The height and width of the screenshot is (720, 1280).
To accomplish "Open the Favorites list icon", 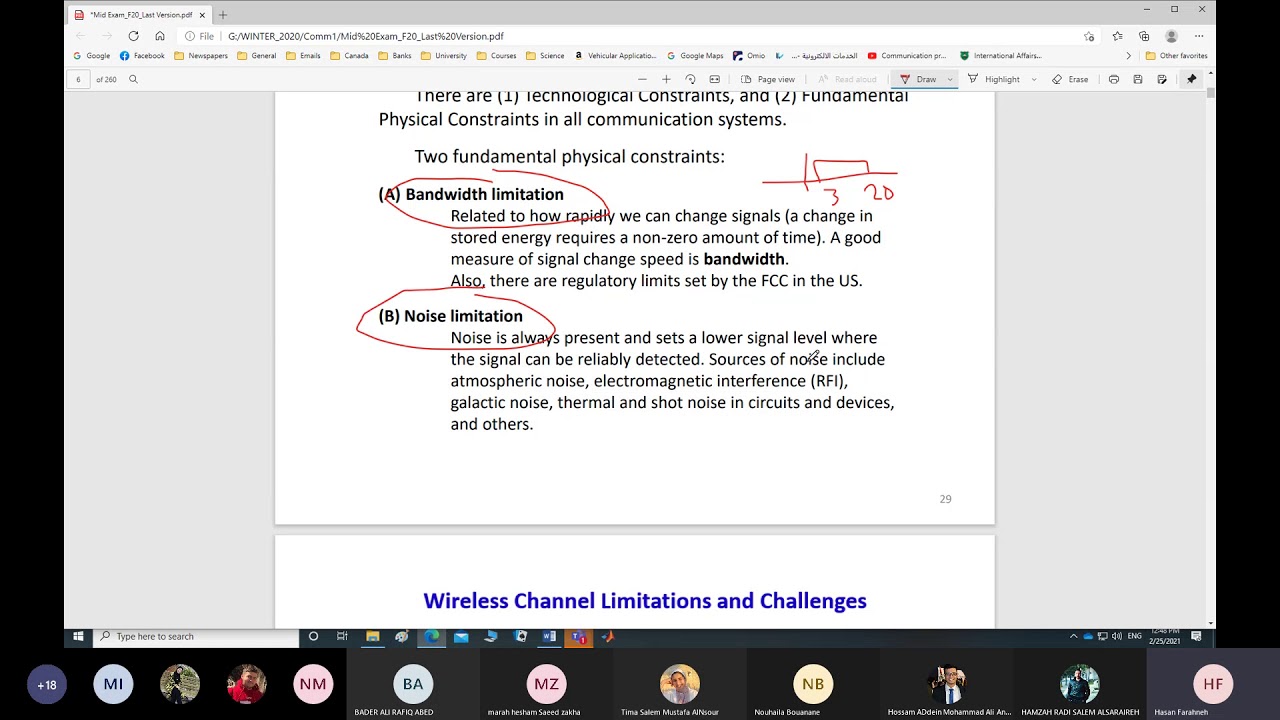I will pos(1118,36).
